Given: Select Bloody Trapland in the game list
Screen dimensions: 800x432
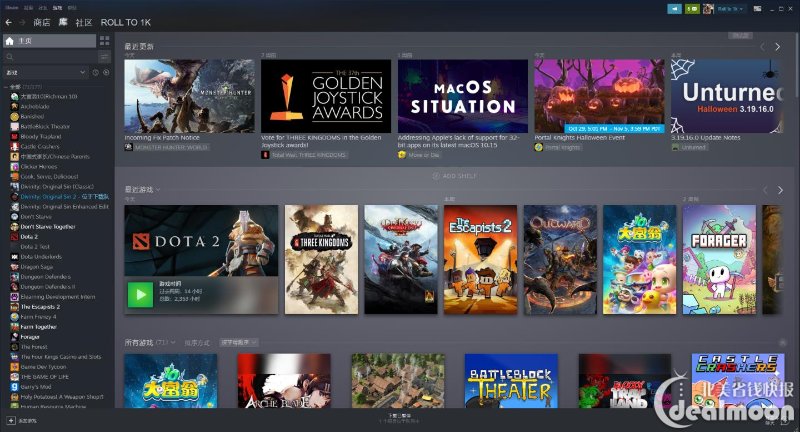Looking at the screenshot, I should (41, 136).
